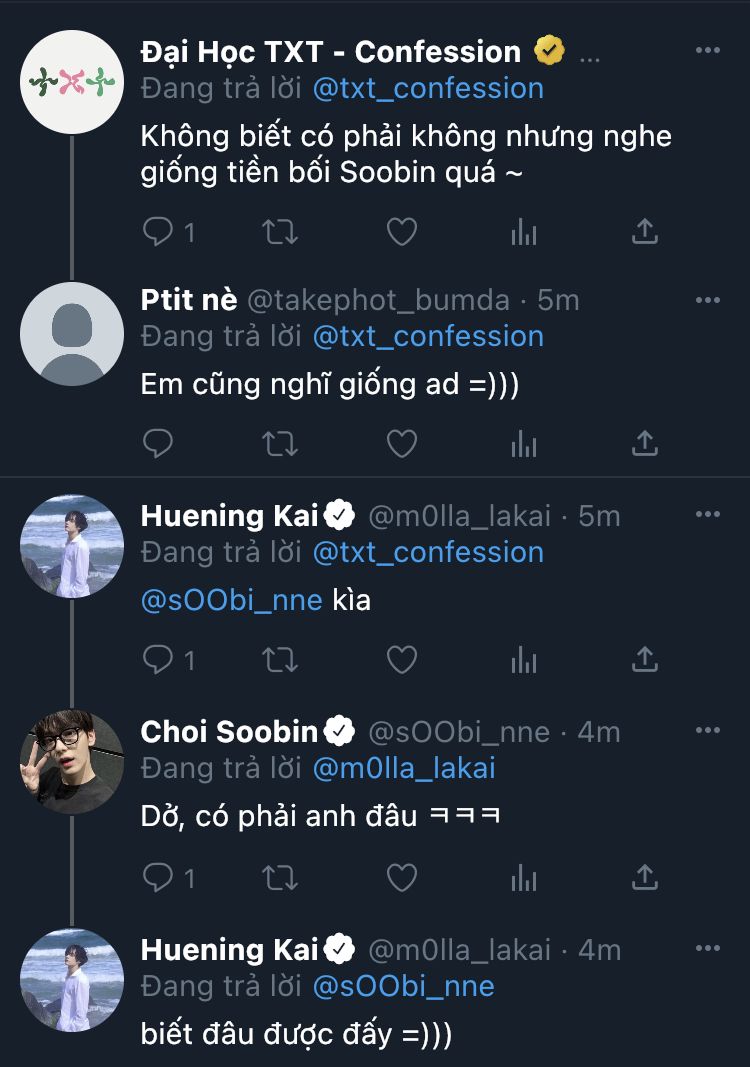This screenshot has height=1067, width=750.
Task: Open Đại Học TXT Confession profile avatar
Action: [x=72, y=81]
